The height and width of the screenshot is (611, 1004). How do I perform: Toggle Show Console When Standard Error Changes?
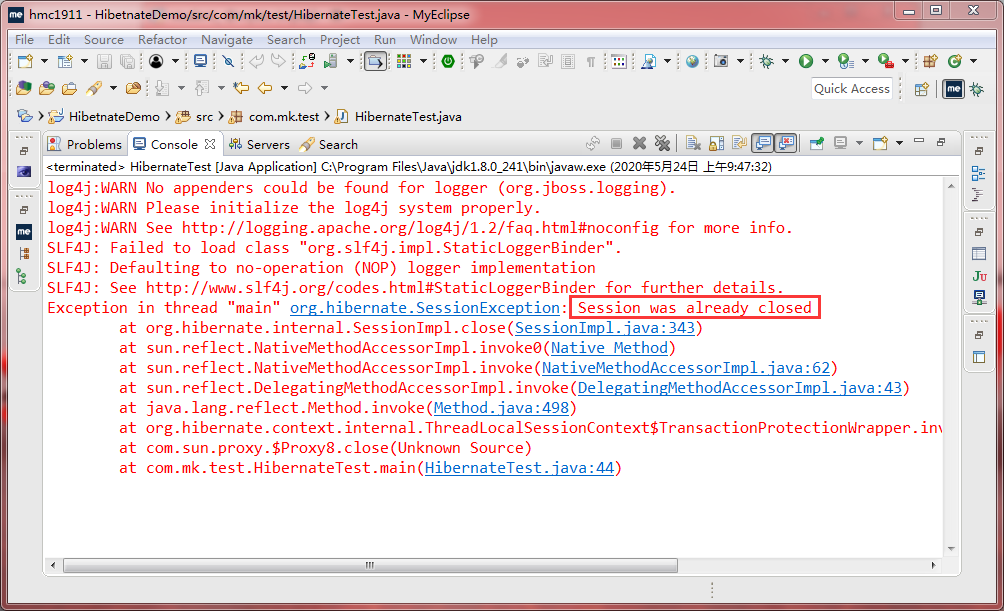click(786, 143)
